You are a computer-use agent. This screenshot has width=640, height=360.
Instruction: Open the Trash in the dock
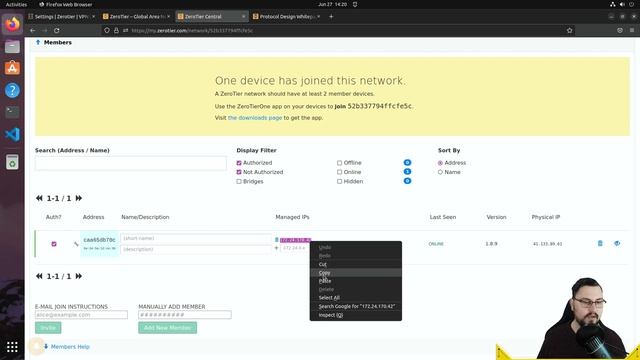click(x=12, y=162)
